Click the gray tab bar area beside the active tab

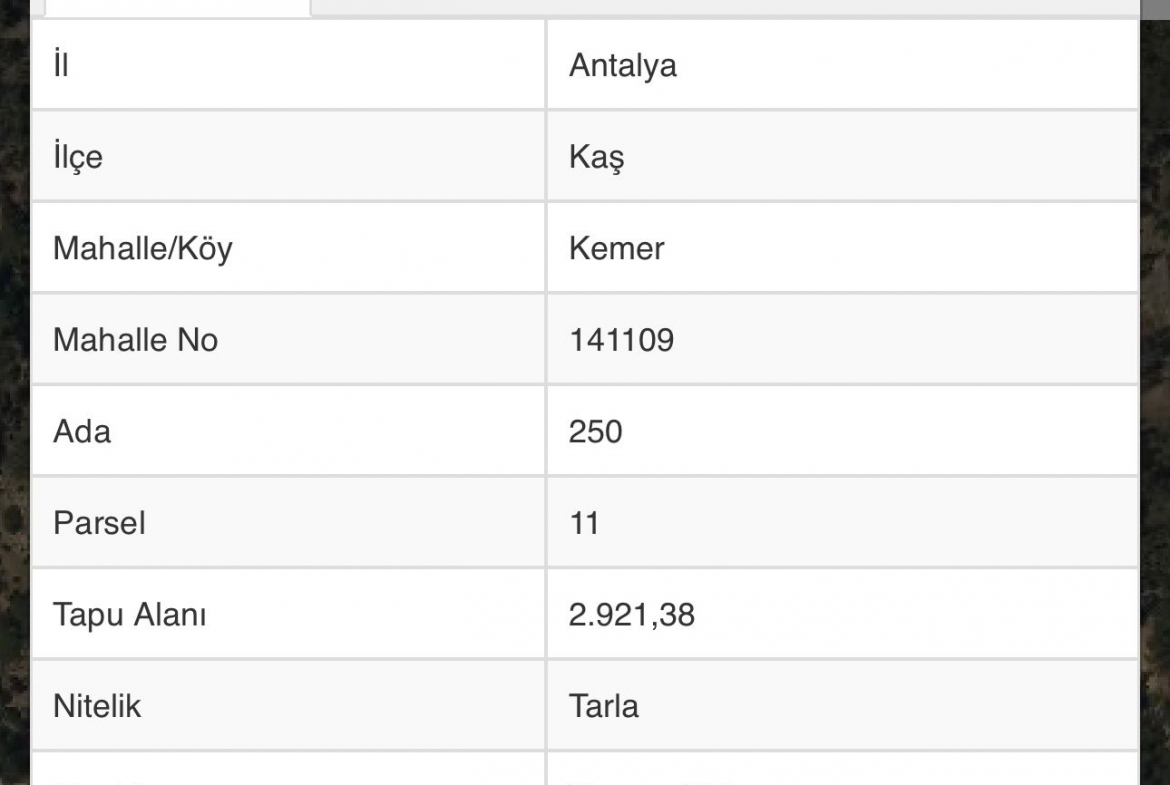[x=725, y=7]
